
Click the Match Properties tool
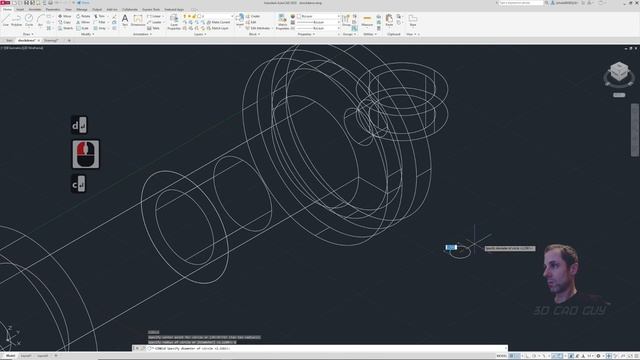point(282,22)
